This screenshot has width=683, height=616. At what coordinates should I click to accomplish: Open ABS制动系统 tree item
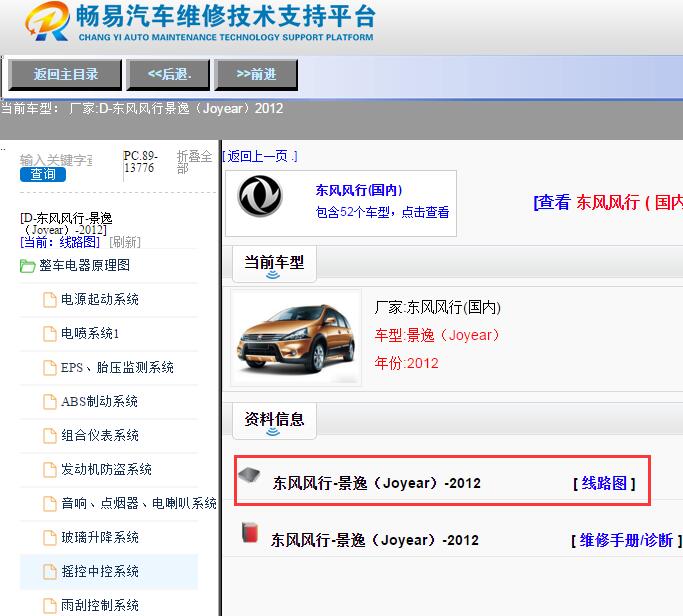tap(99, 402)
